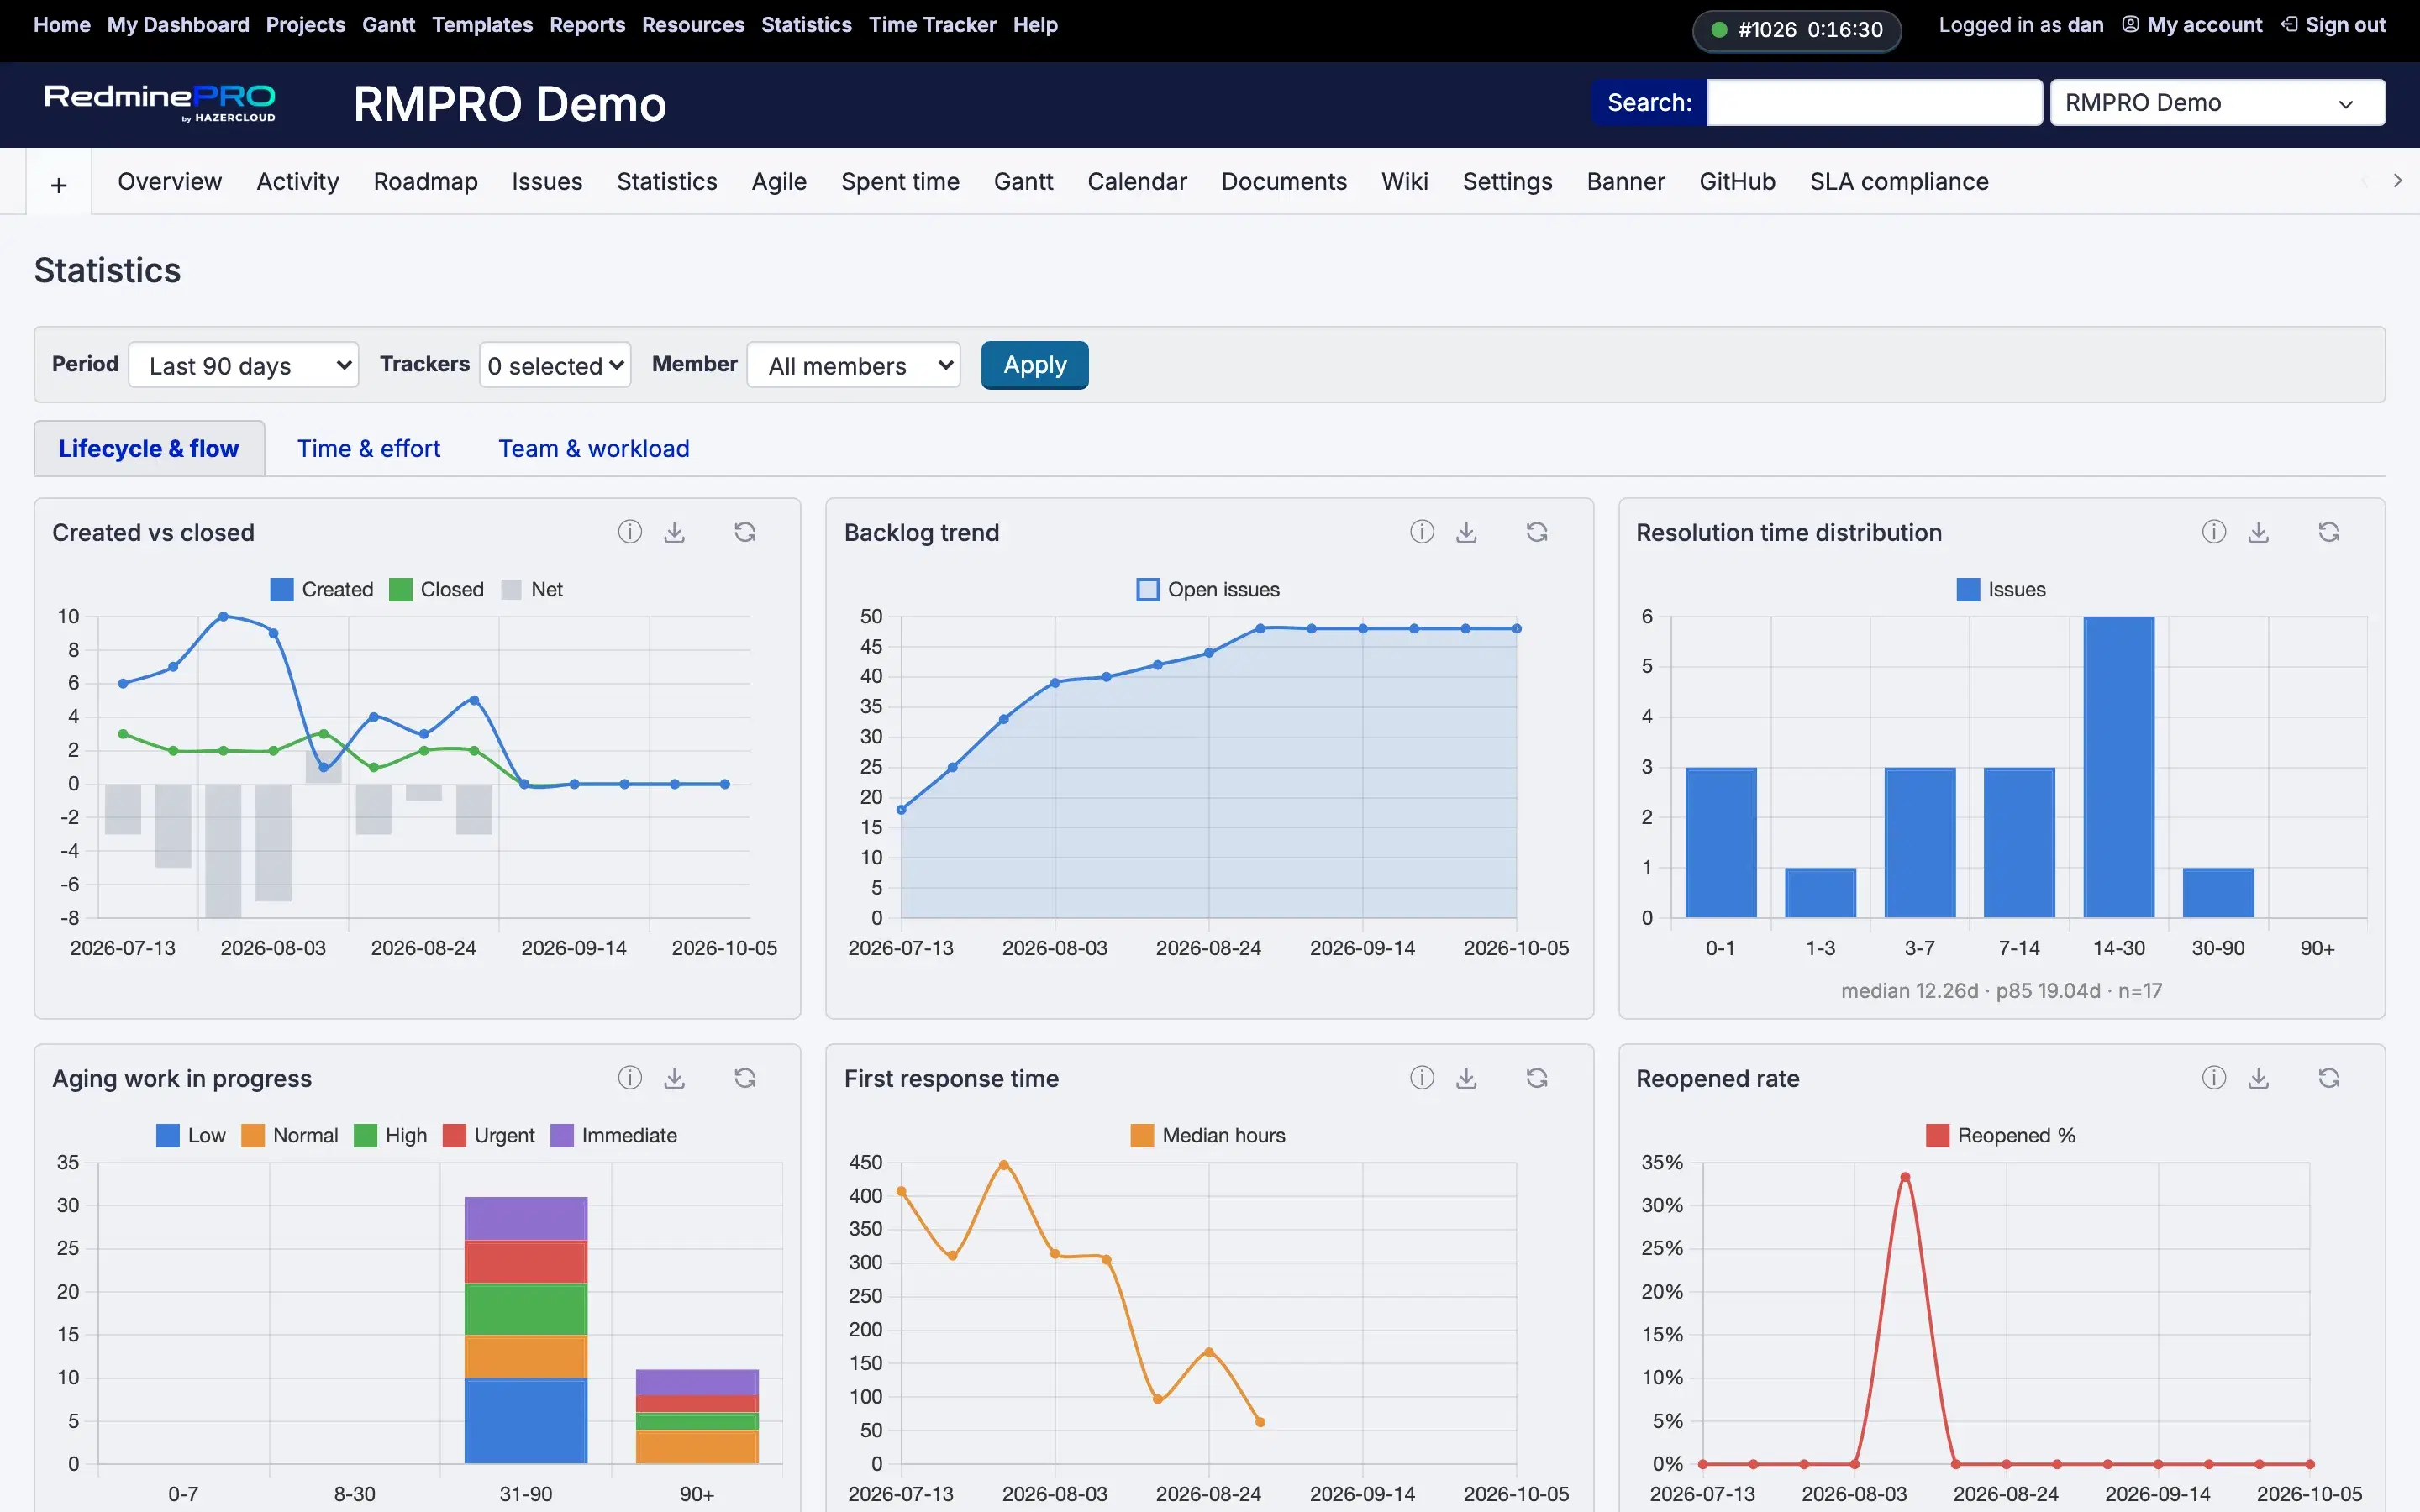The image size is (2420, 1512).
Task: Download First response time chart
Action: pyautogui.click(x=1467, y=1078)
